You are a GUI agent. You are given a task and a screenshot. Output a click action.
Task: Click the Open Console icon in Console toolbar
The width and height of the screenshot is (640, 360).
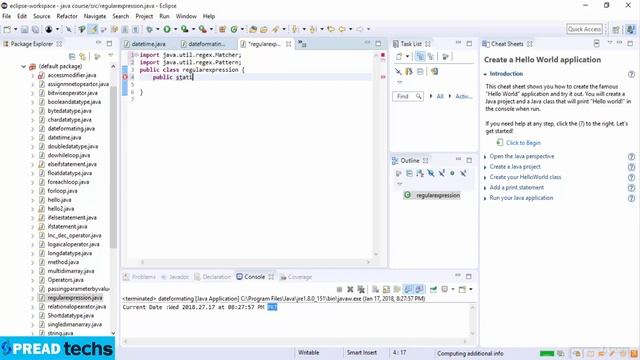462,289
